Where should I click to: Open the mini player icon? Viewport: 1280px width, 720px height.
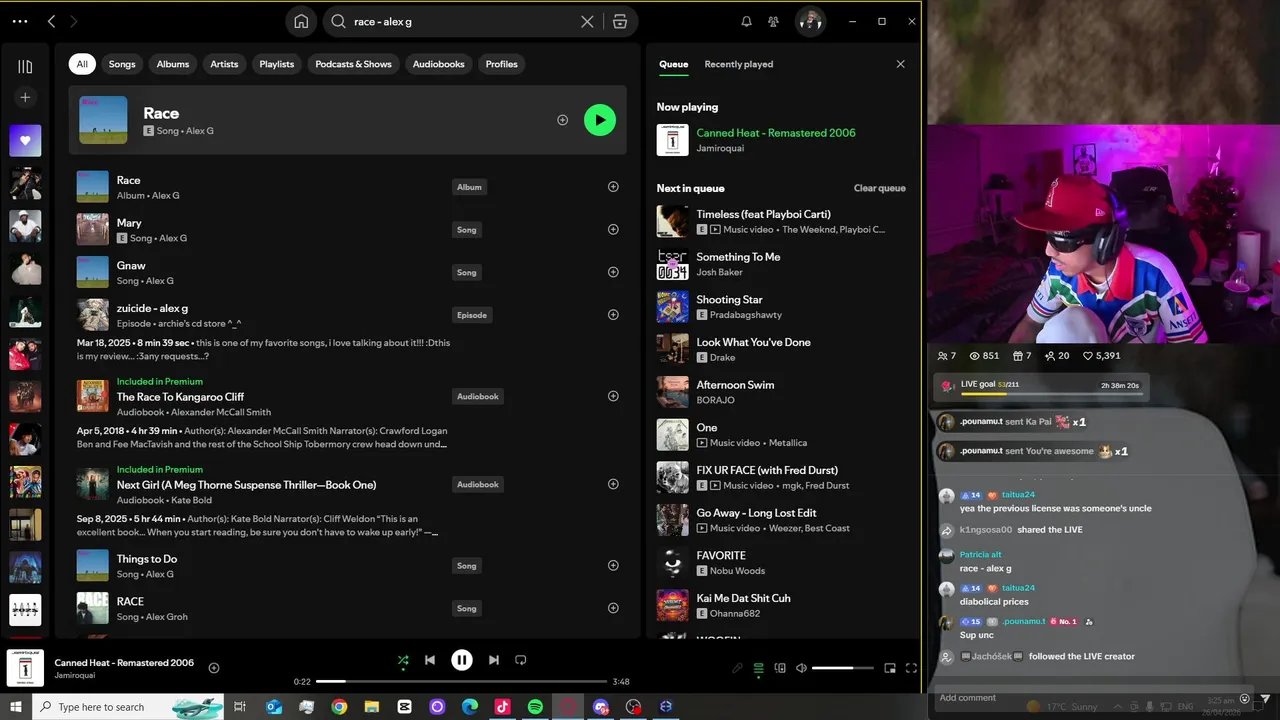[890, 668]
